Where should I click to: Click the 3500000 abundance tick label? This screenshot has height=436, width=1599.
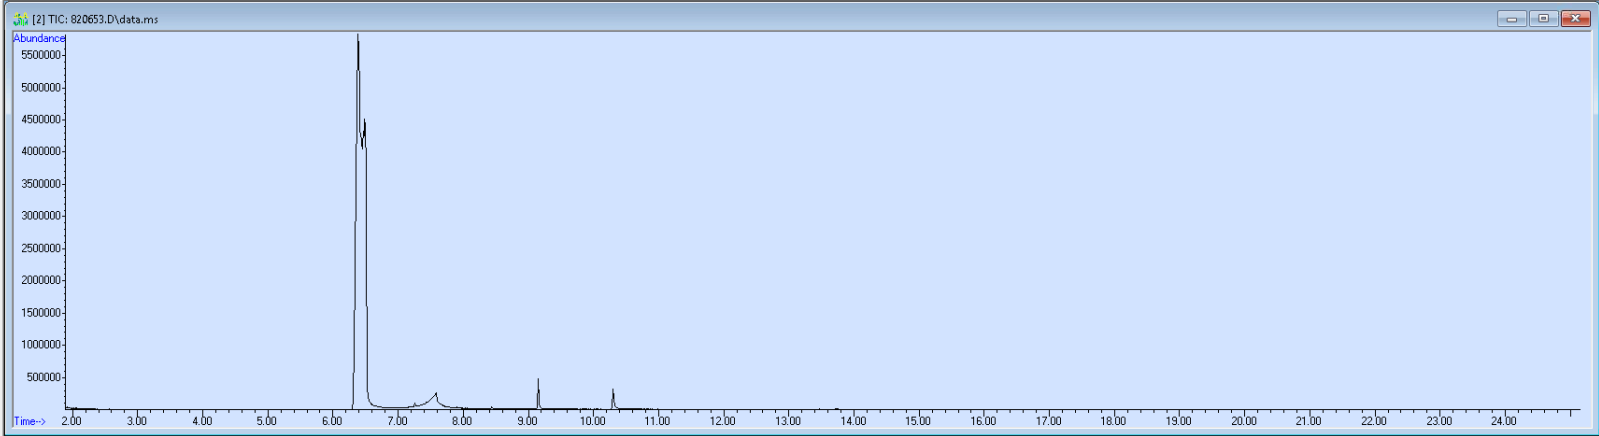coord(41,184)
